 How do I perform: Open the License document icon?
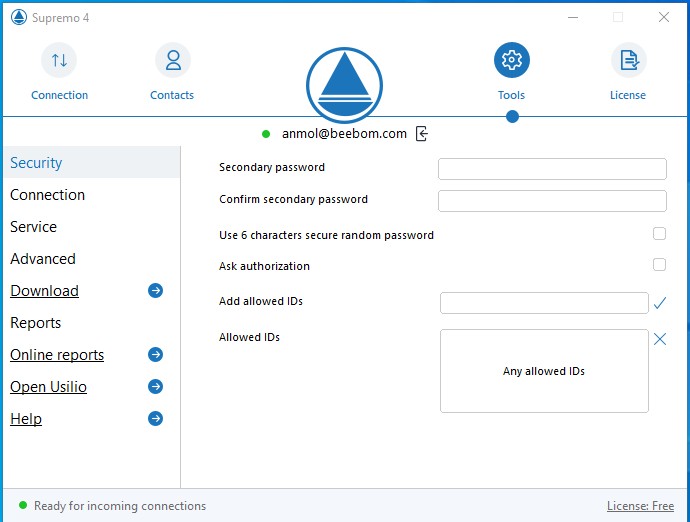[x=629, y=60]
